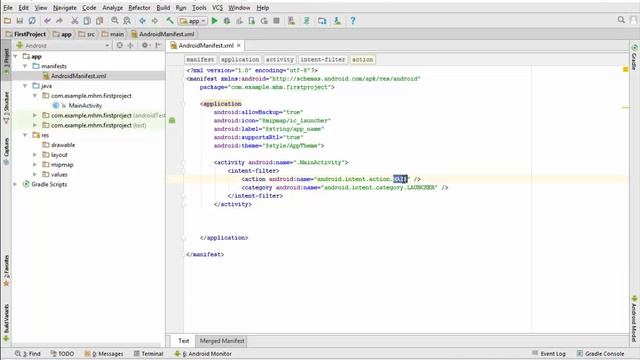Expand the mipmap folder

[x=35, y=164]
